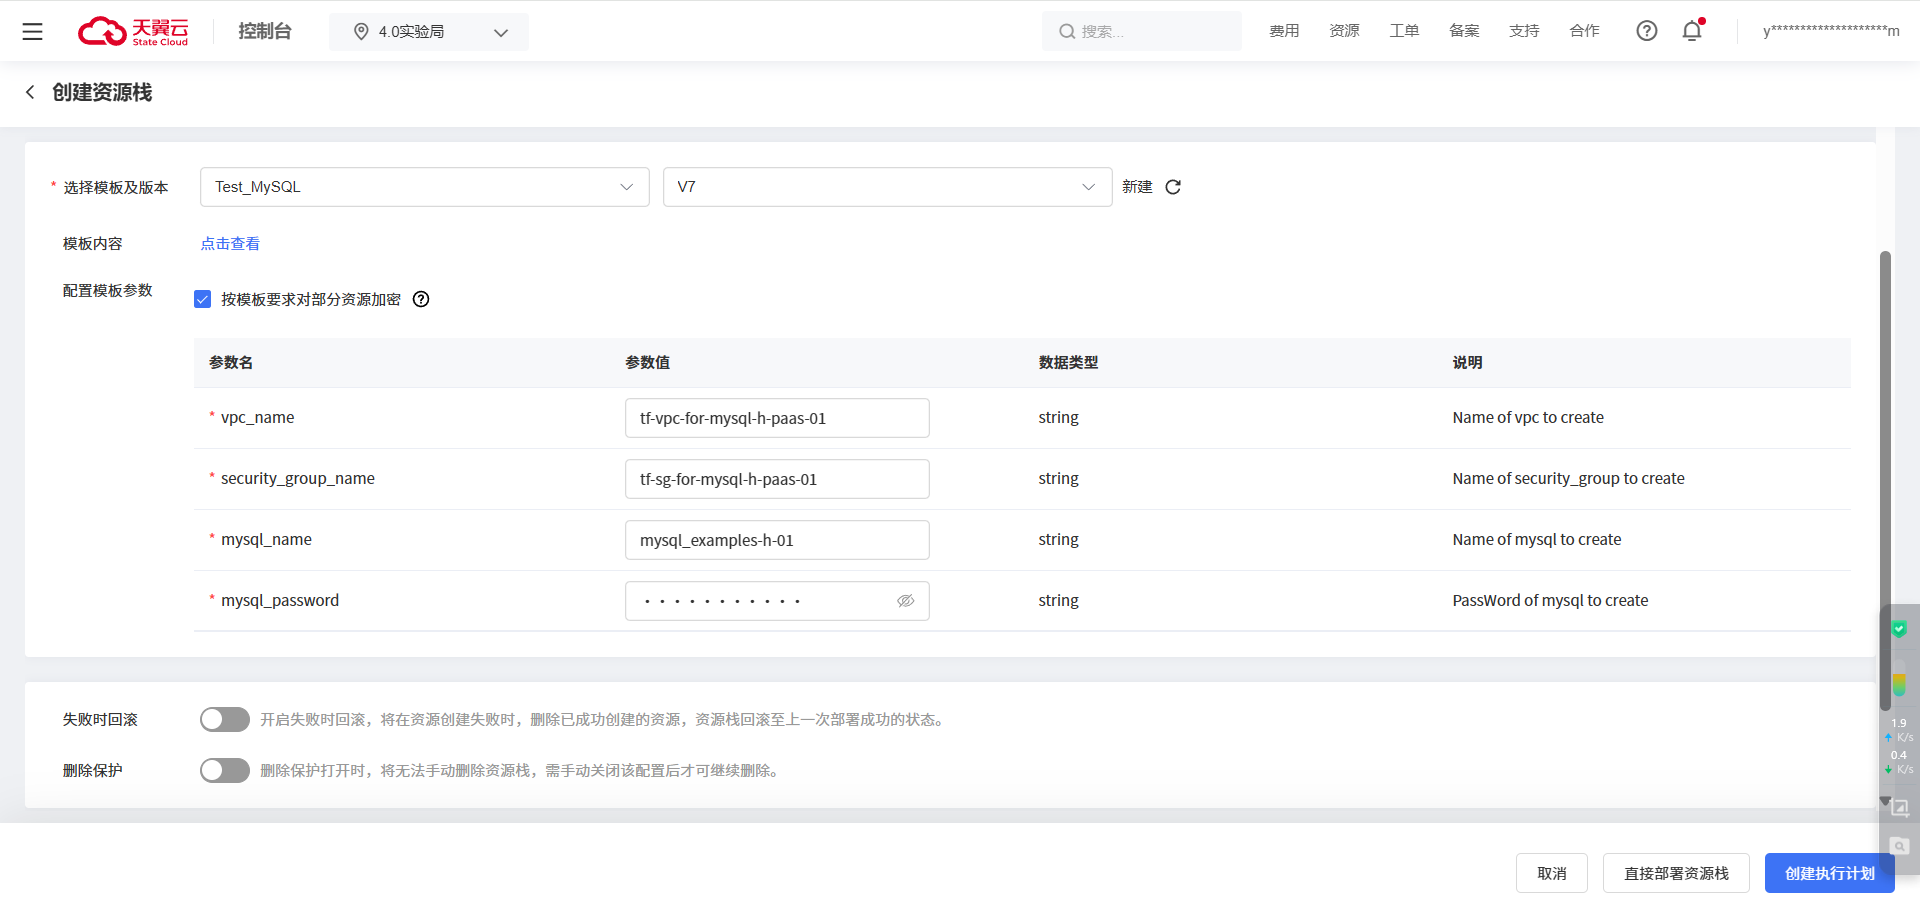This screenshot has height=922, width=1920.
Task: Click the State Cloud logo
Action: pyautogui.click(x=133, y=32)
